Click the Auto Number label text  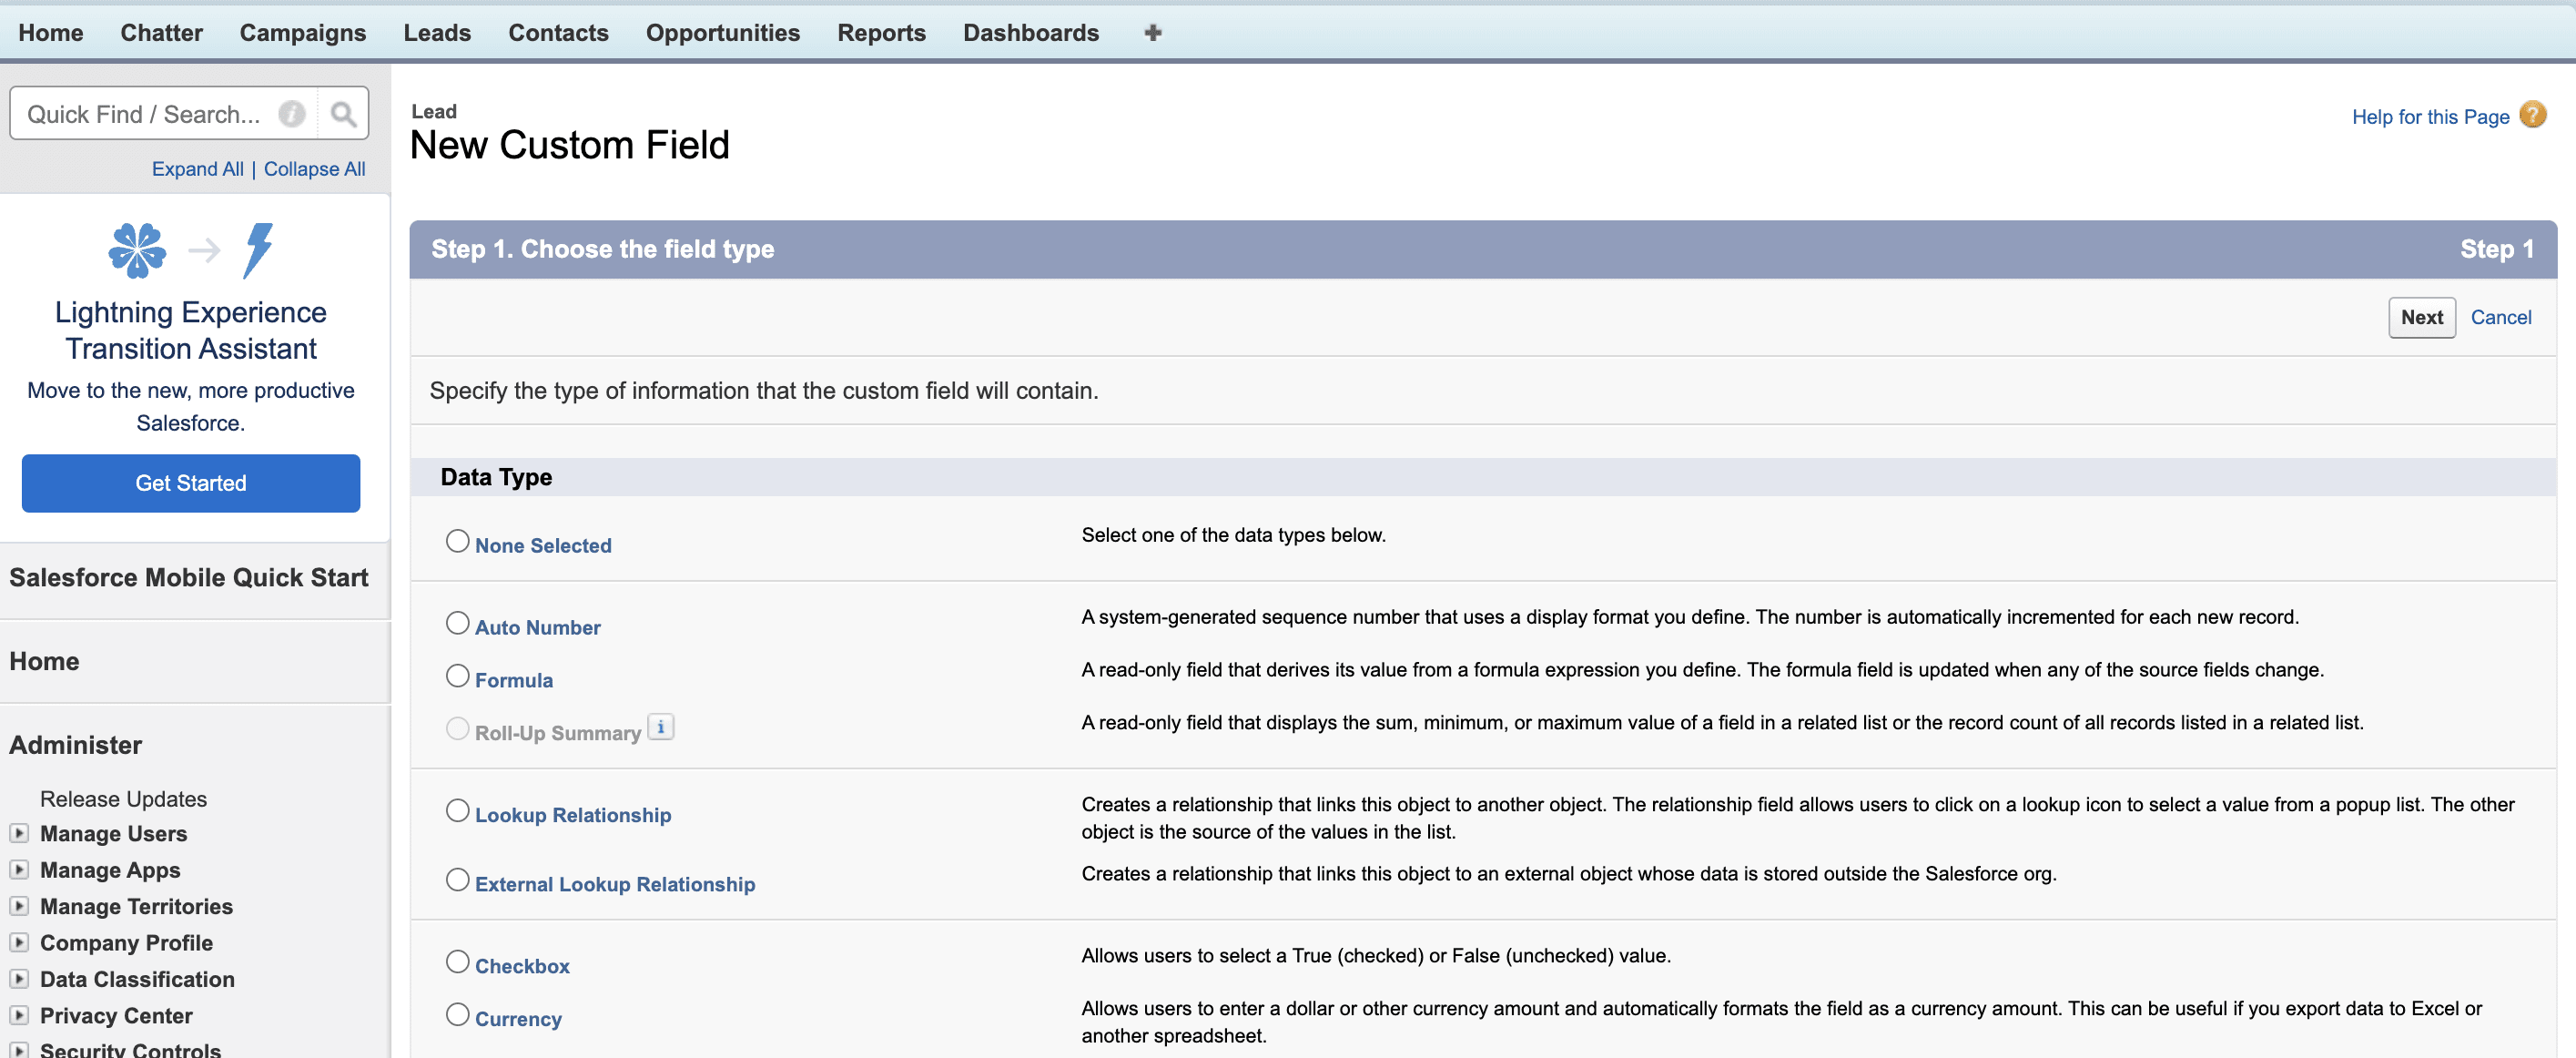point(538,628)
